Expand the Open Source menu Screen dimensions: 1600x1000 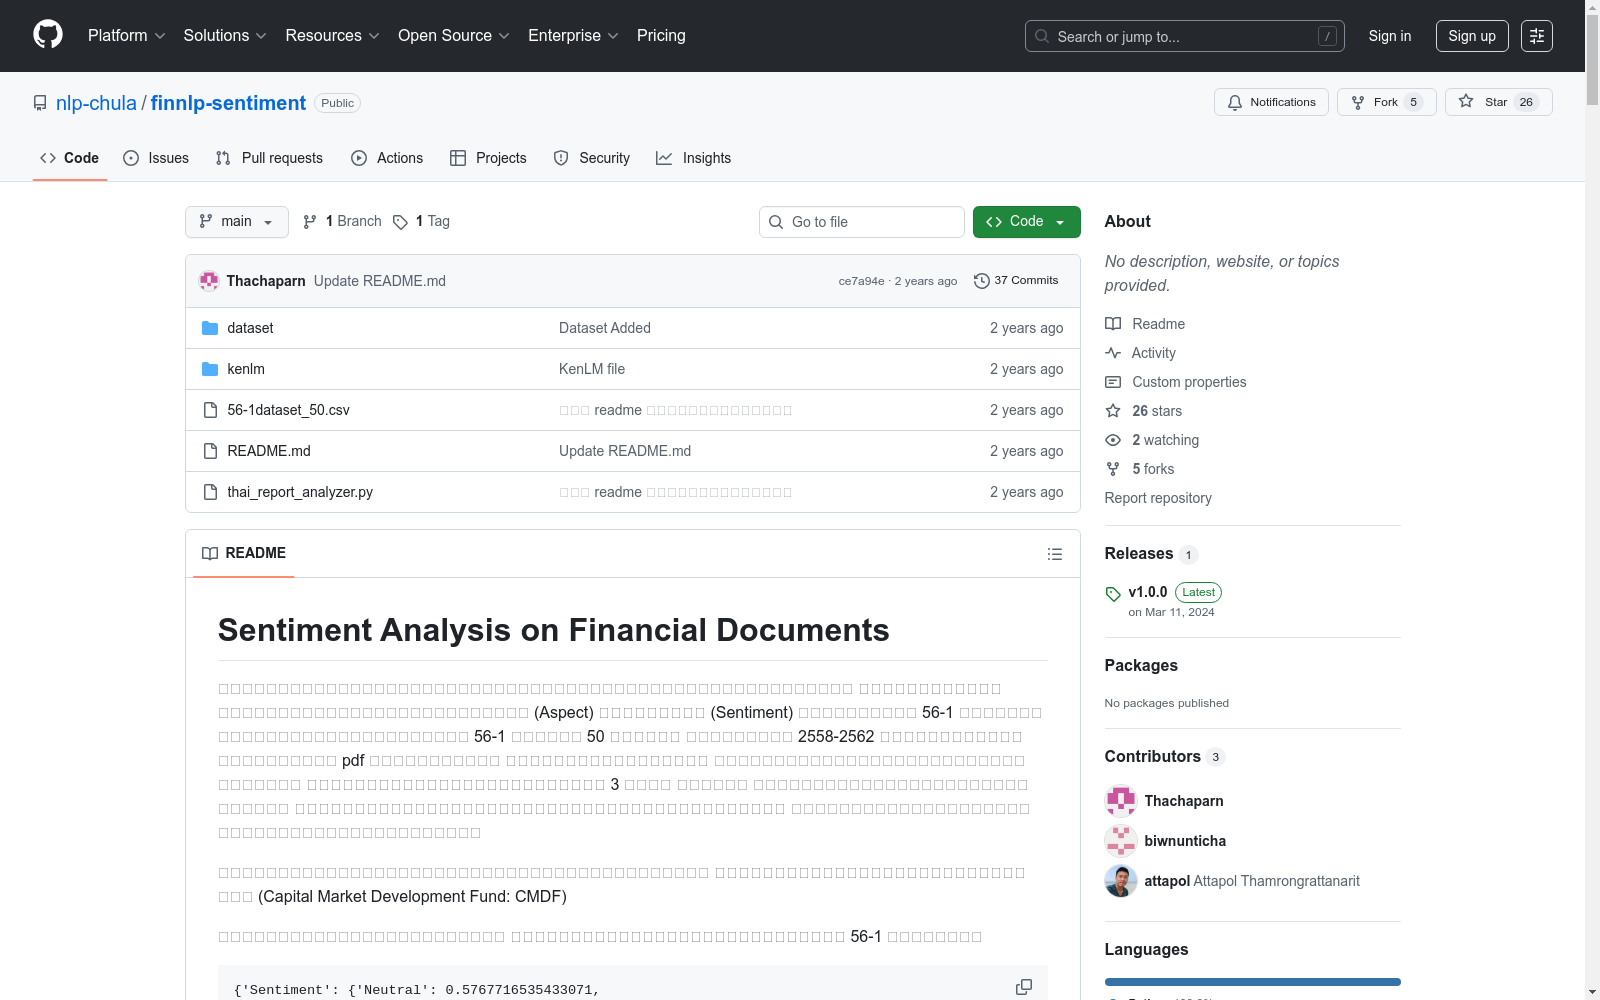454,36
